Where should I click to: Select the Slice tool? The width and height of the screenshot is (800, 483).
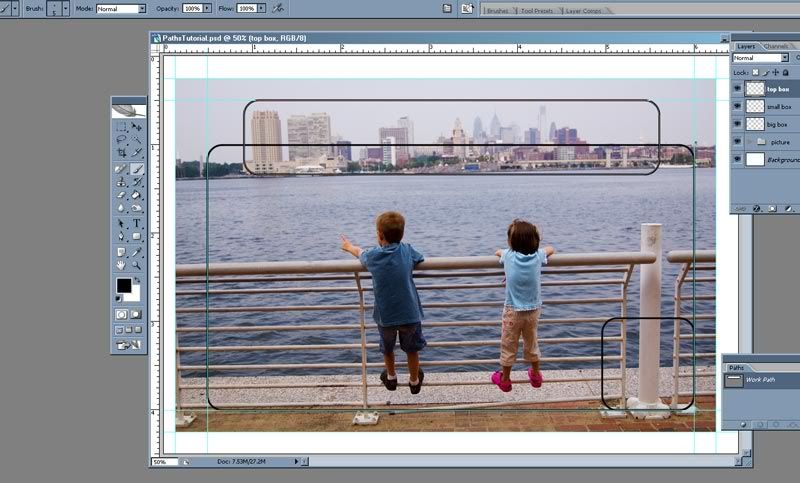[136, 152]
